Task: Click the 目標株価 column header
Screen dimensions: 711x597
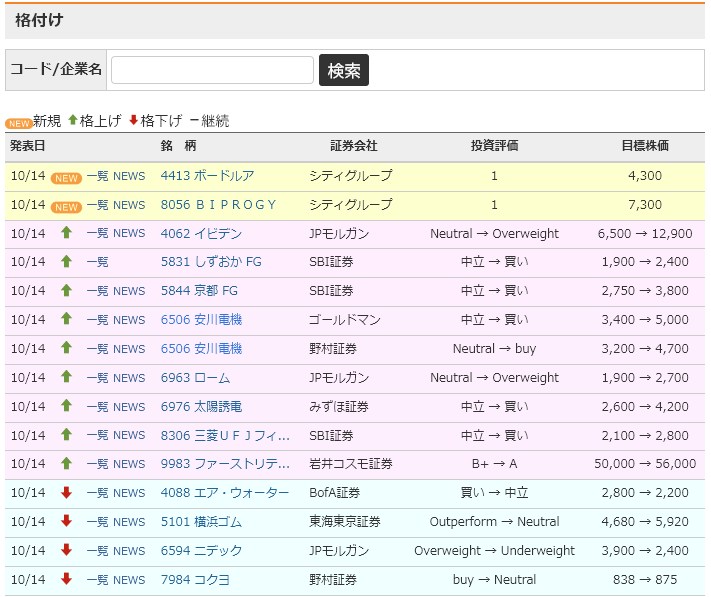Action: [644, 146]
